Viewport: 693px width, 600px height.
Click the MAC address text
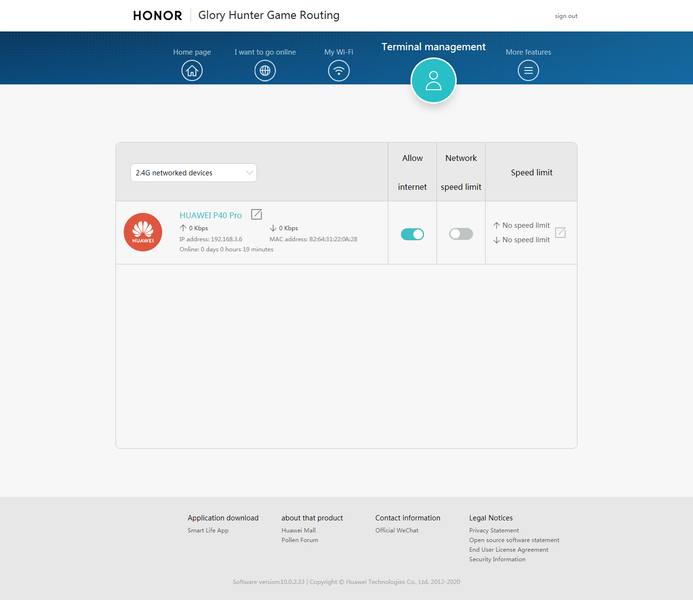tap(313, 239)
